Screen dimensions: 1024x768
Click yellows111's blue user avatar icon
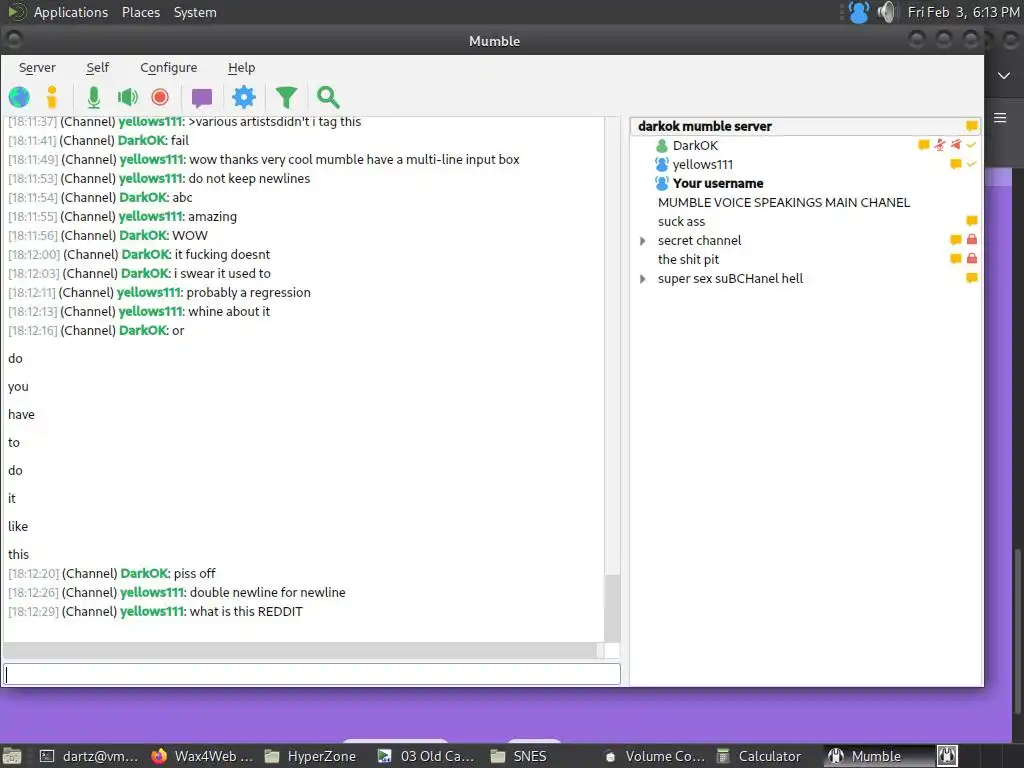click(662, 165)
